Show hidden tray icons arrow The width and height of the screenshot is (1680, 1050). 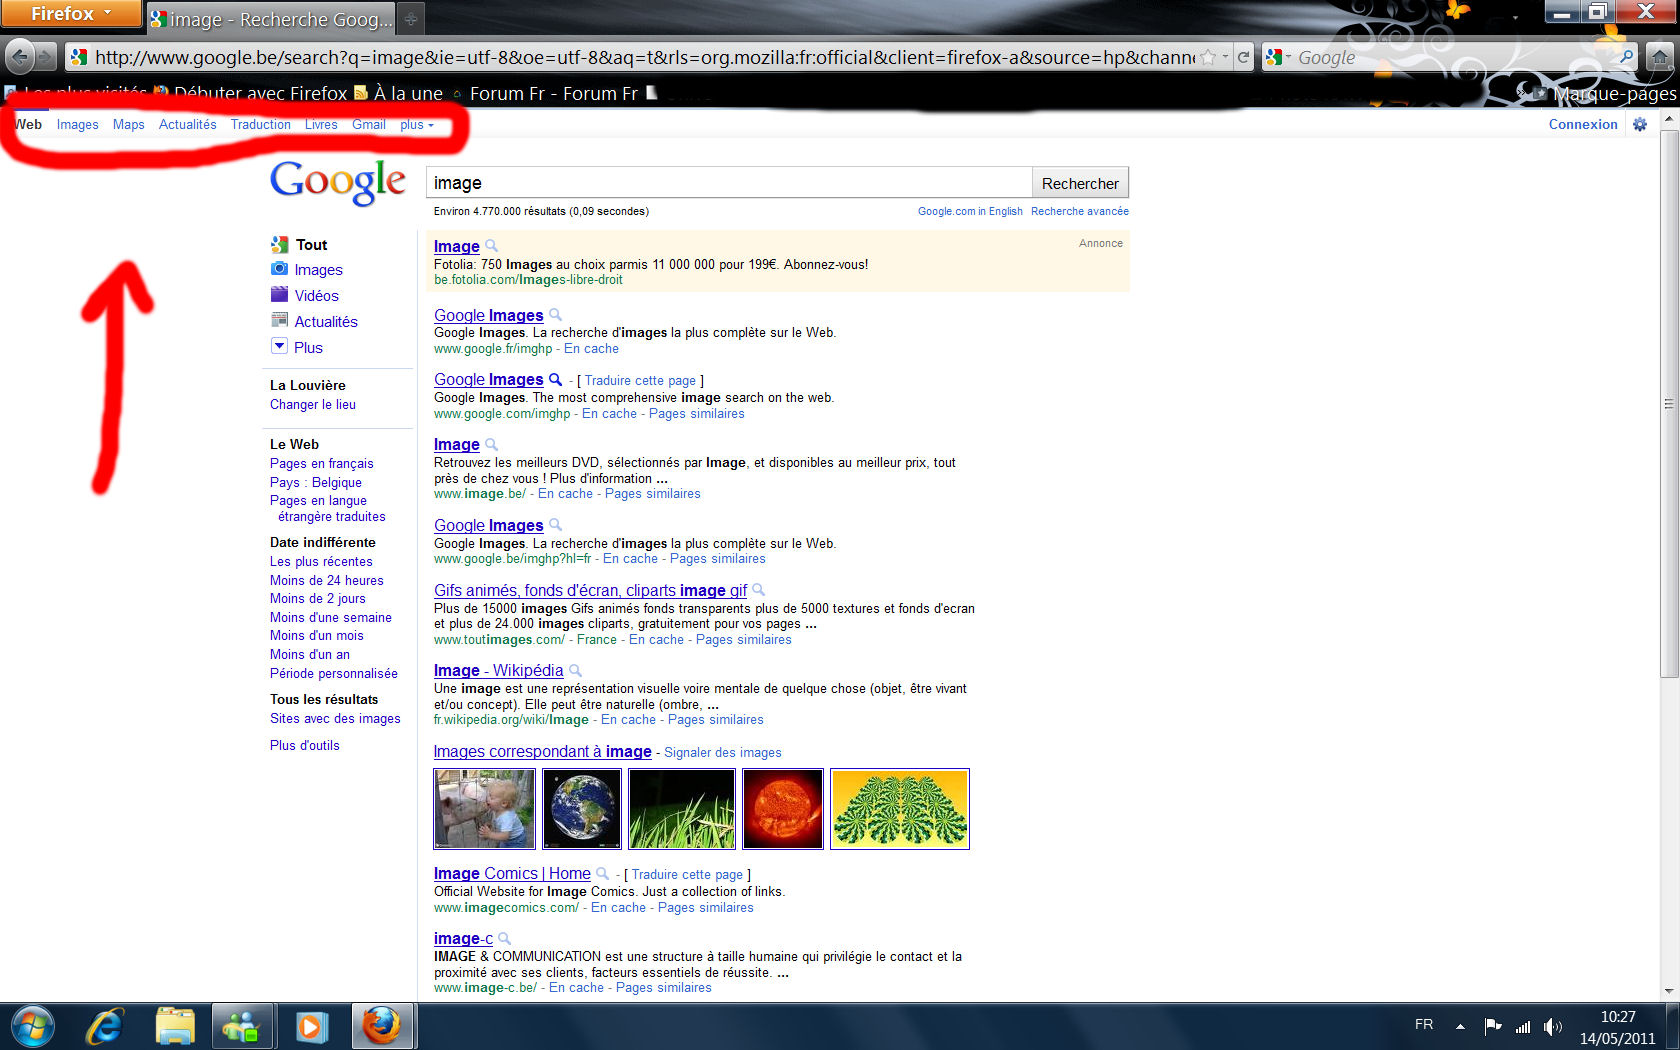[1460, 1026]
